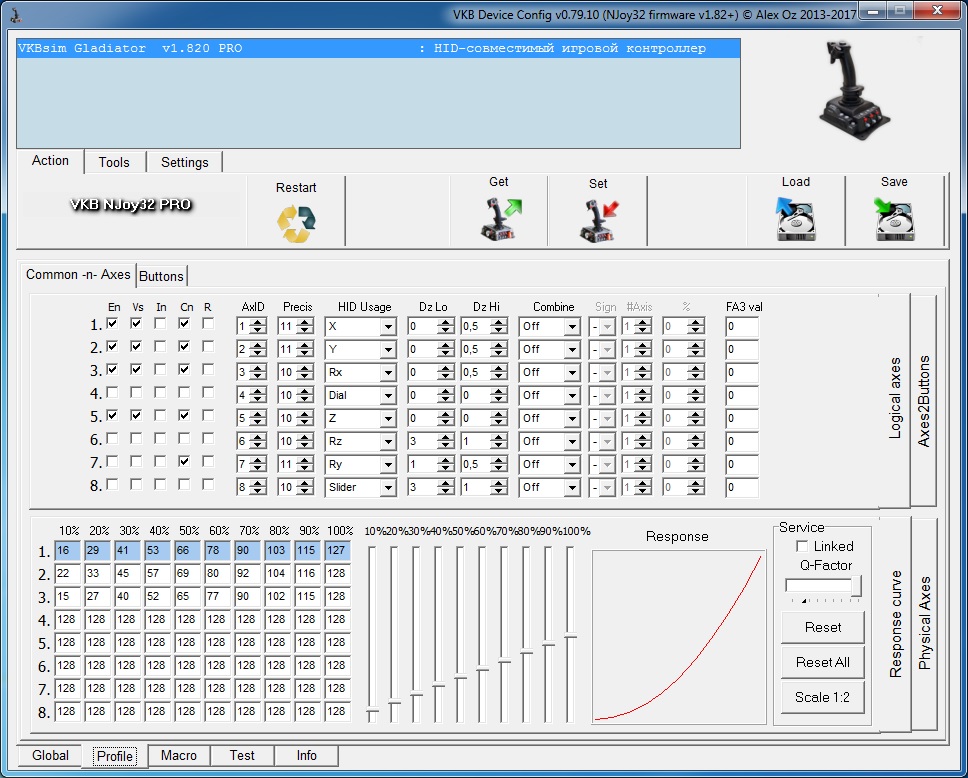Click the VKB NJoy32 PRO label
This screenshot has height=778, width=968.
point(131,205)
